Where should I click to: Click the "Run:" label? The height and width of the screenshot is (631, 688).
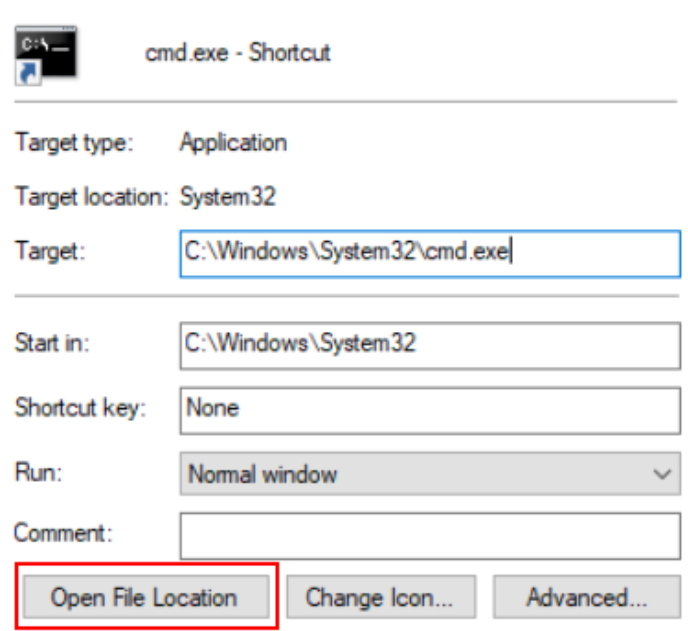37,472
